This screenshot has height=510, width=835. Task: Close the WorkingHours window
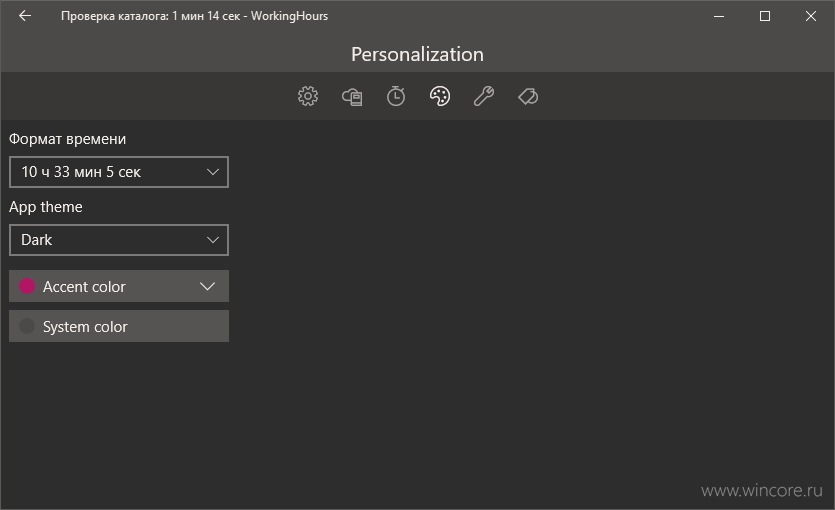(x=811, y=16)
